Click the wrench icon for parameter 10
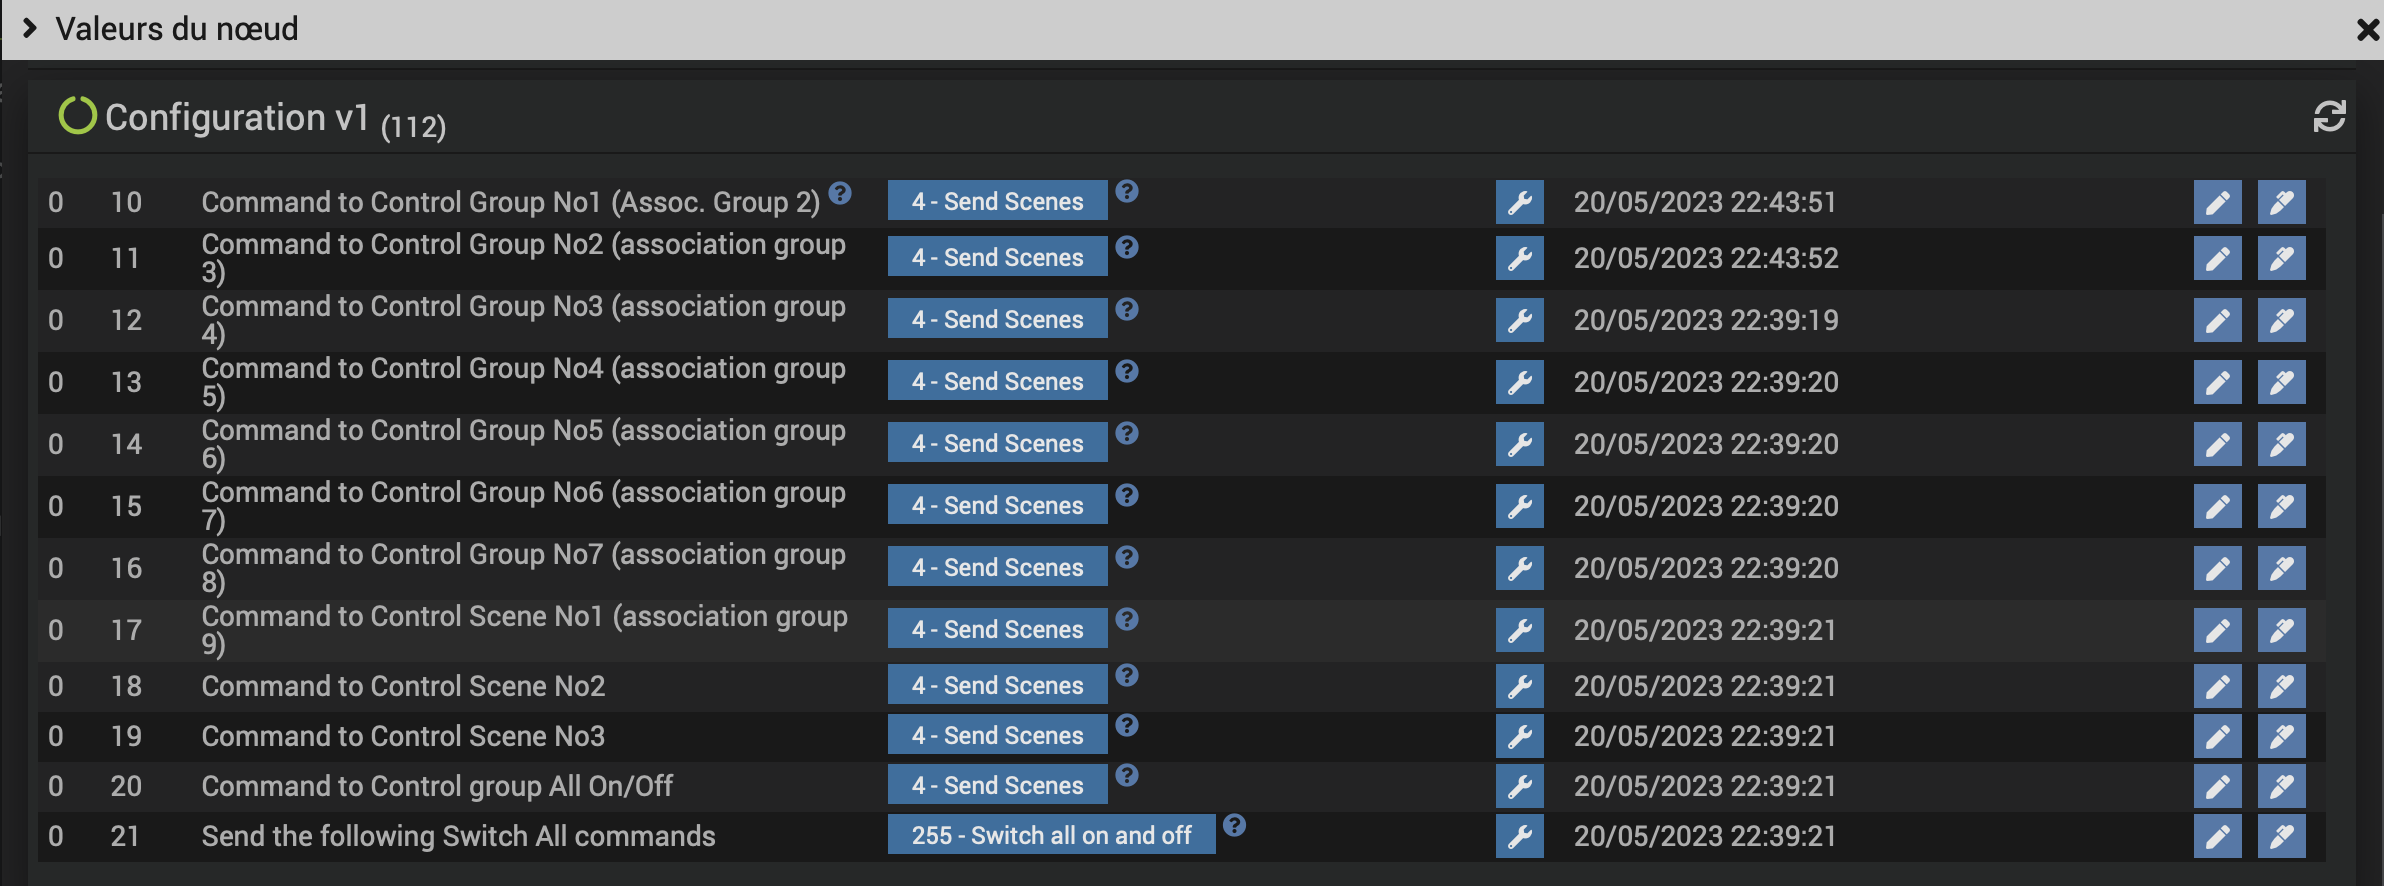2384x886 pixels. click(1519, 202)
